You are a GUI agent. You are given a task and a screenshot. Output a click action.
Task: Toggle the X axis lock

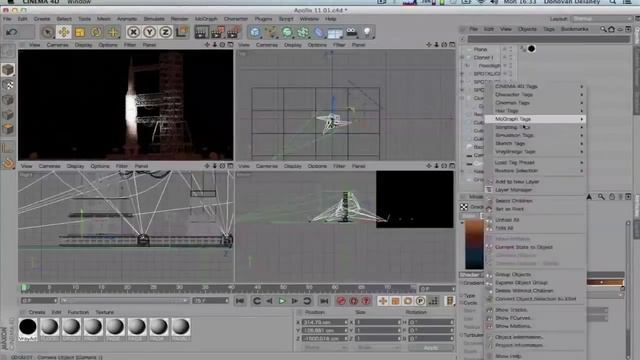(x=133, y=32)
